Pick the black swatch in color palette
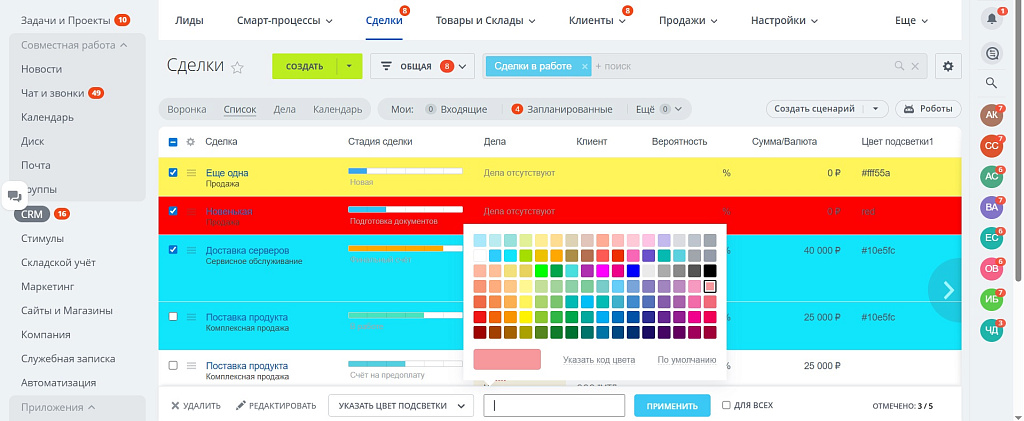 click(x=710, y=271)
